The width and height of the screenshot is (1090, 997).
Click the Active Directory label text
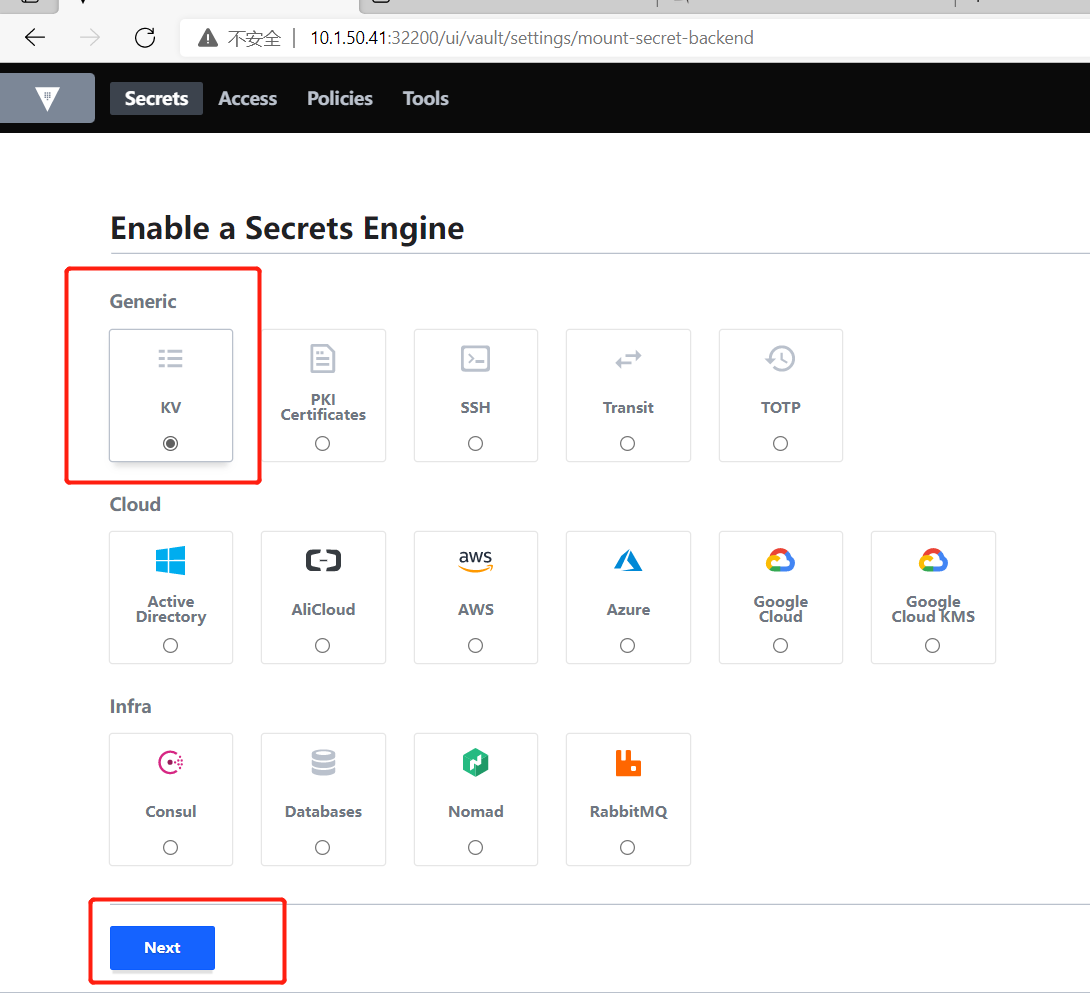click(170, 609)
